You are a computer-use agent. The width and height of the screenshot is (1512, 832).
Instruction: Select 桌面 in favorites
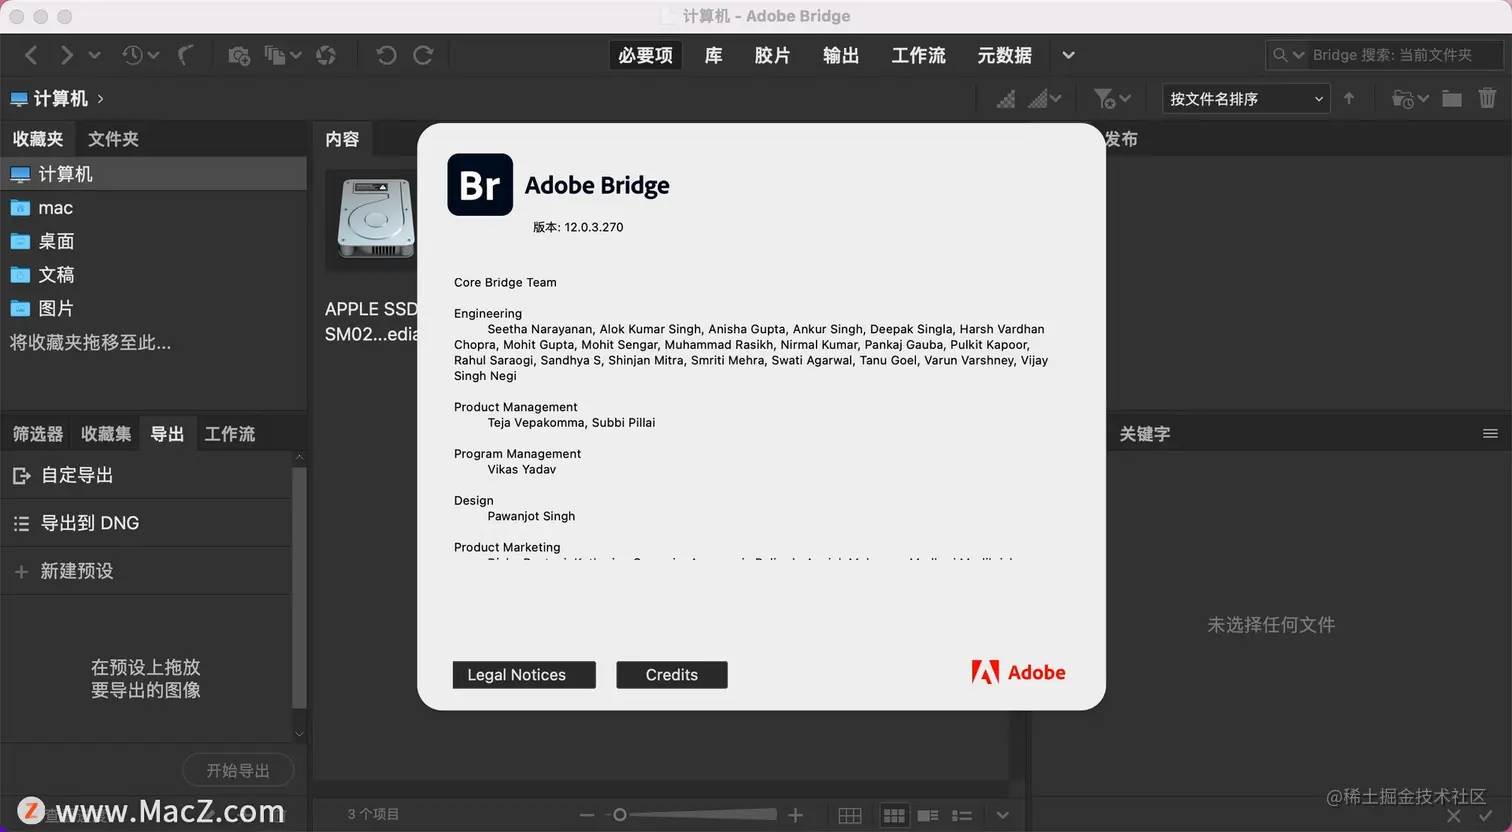(x=153, y=241)
